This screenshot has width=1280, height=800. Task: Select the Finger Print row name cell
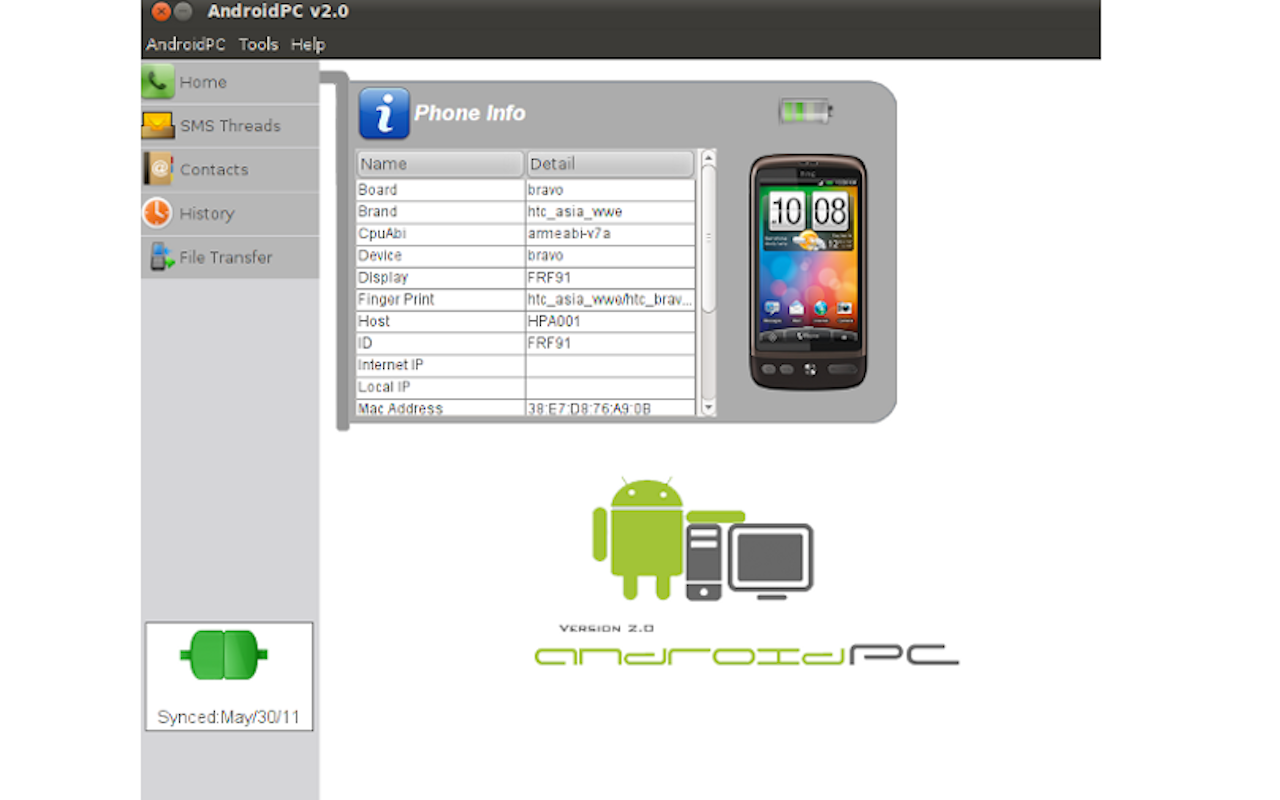[x=441, y=300]
